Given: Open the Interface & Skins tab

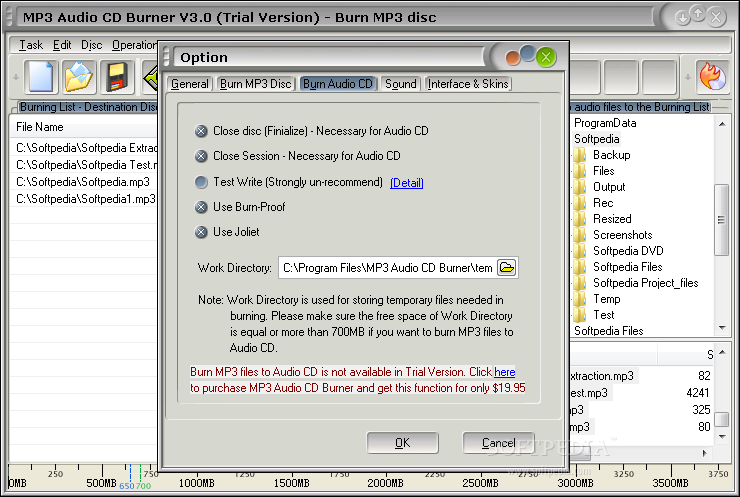Looking at the screenshot, I should click(x=468, y=84).
